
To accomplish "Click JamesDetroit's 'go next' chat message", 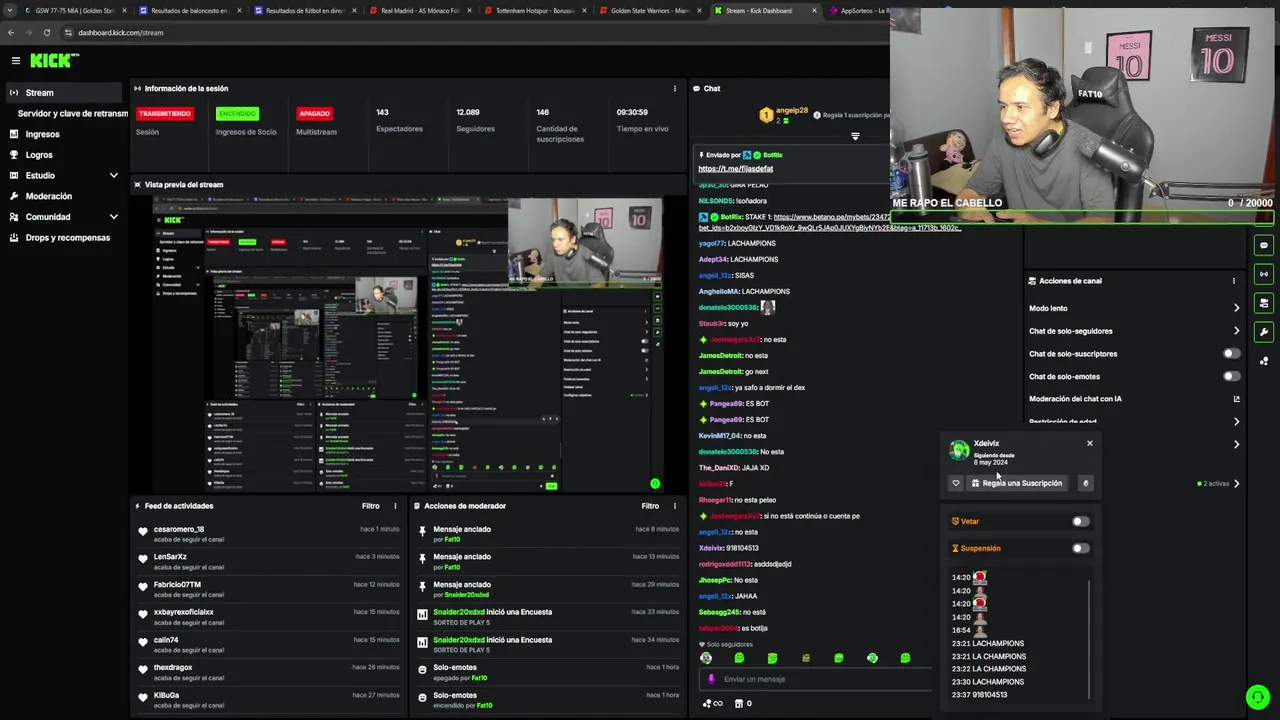I will (734, 371).
